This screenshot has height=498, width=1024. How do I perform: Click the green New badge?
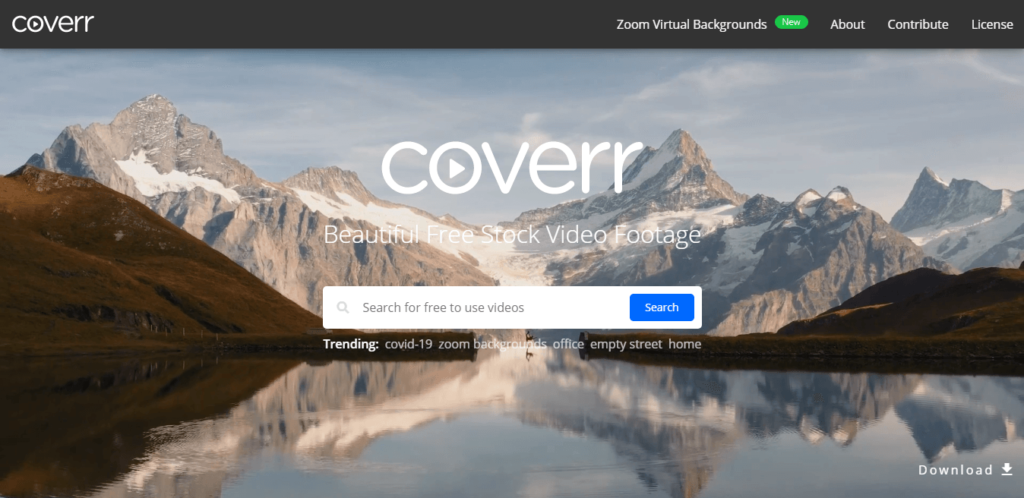coord(791,22)
